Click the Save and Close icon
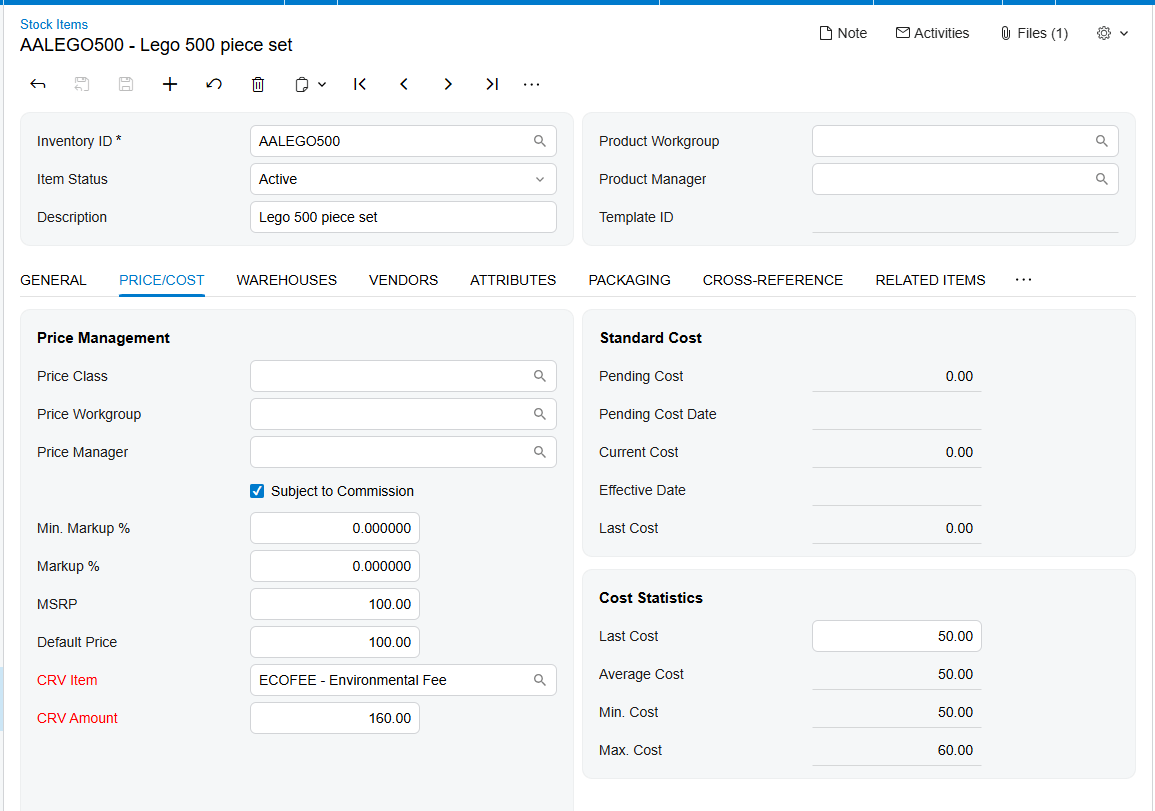Screen dimensions: 1155x811 pos(82,84)
